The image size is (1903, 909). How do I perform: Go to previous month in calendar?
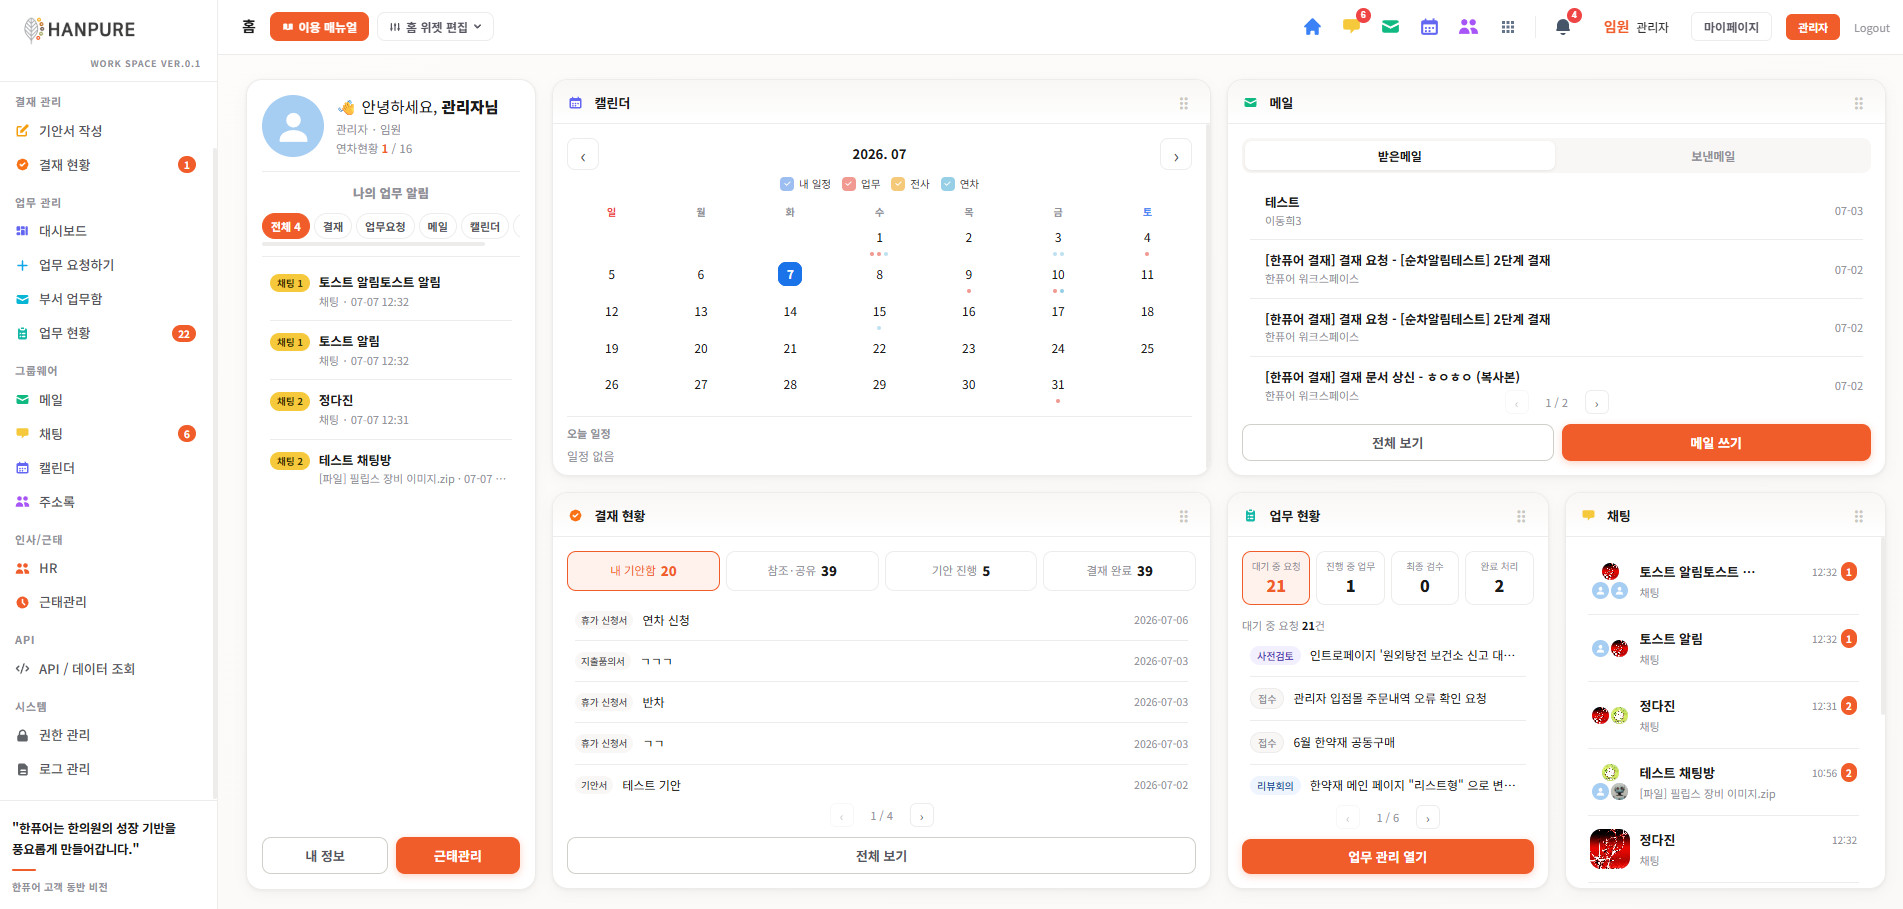583,155
